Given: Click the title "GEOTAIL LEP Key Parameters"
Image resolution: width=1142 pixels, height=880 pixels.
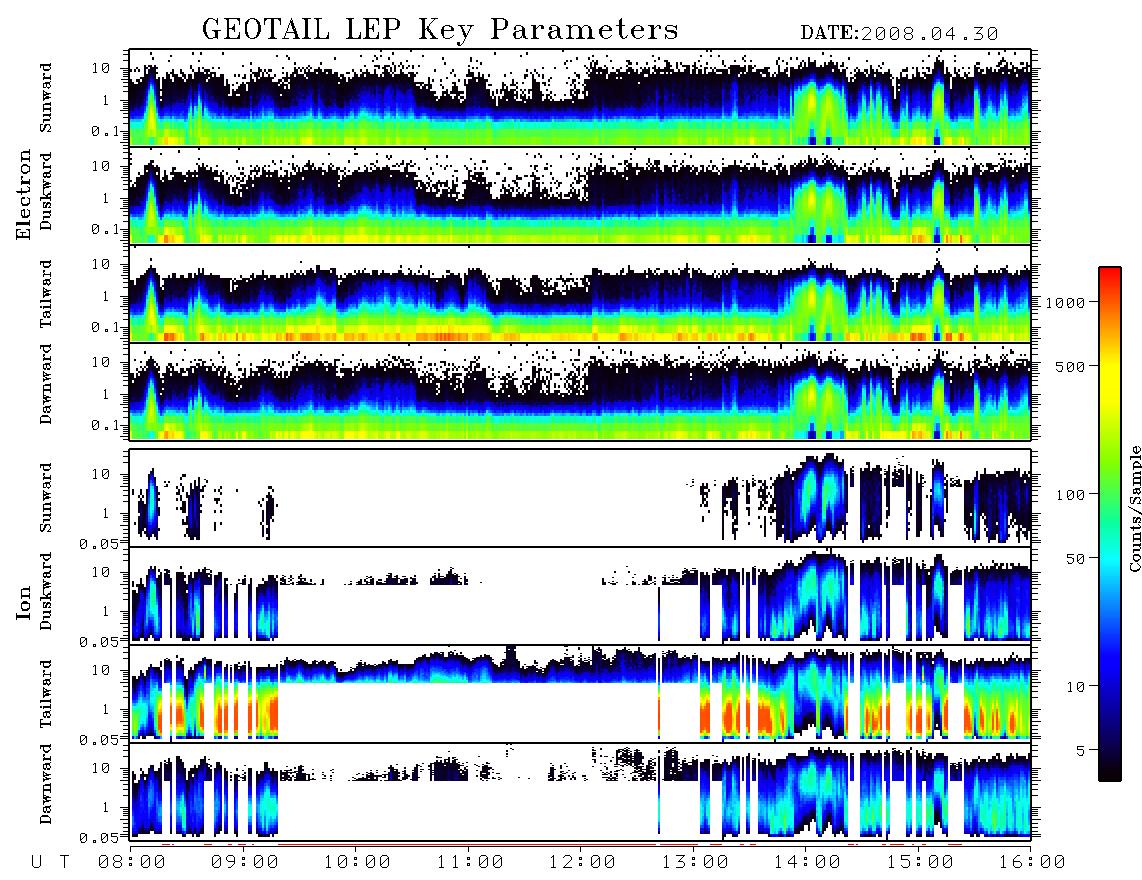Looking at the screenshot, I should (x=440, y=30).
